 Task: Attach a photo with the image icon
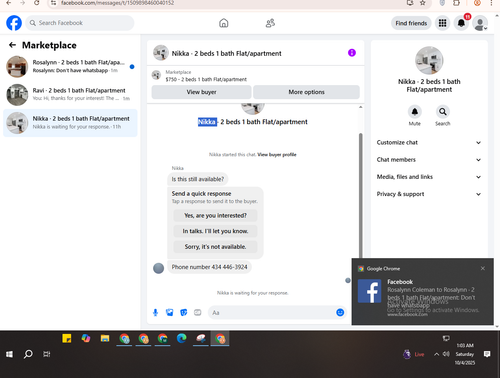tap(170, 312)
